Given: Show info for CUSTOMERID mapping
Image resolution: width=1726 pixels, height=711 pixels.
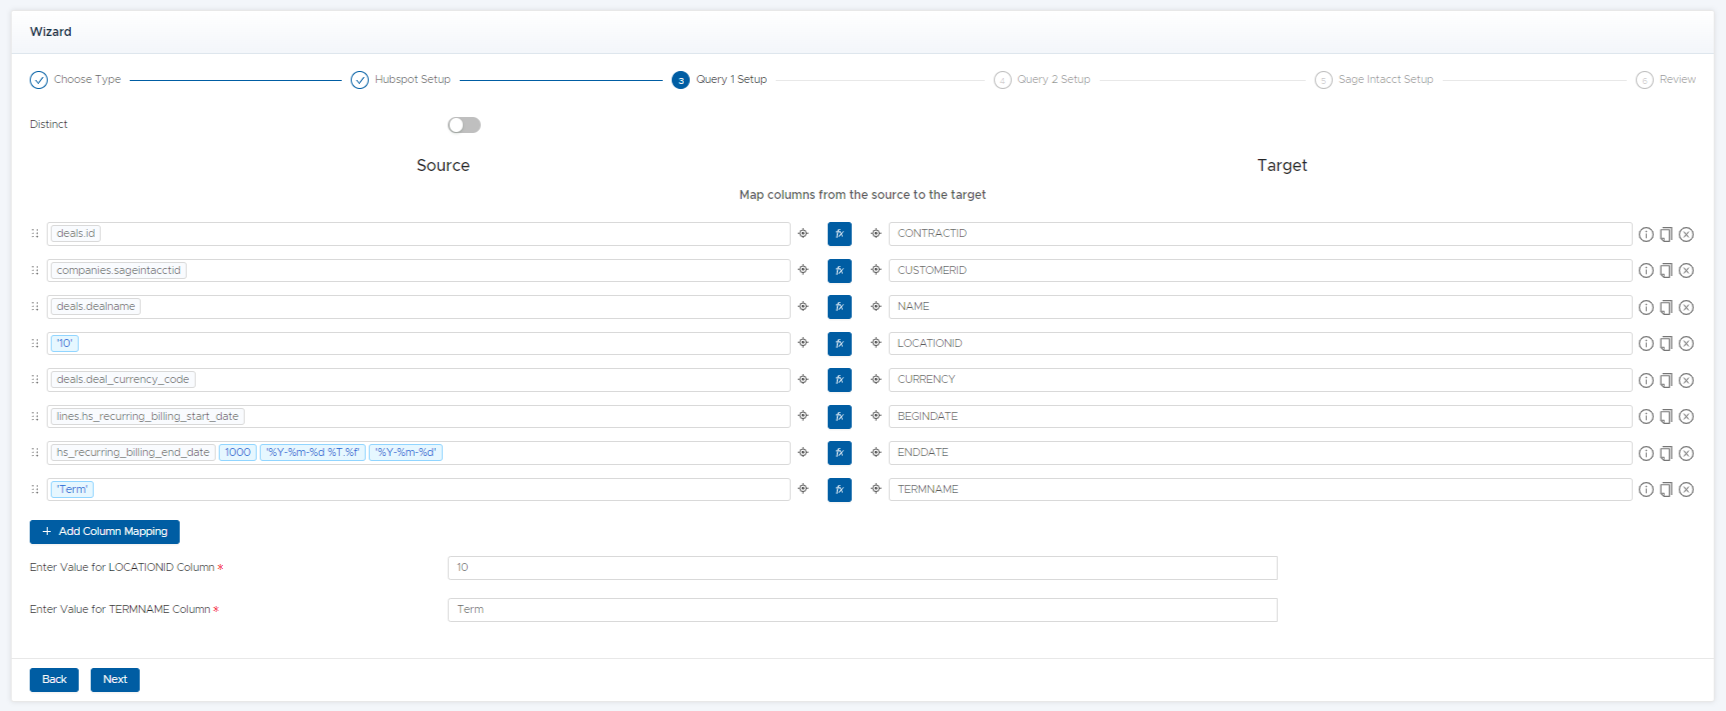Looking at the screenshot, I should (x=1646, y=270).
